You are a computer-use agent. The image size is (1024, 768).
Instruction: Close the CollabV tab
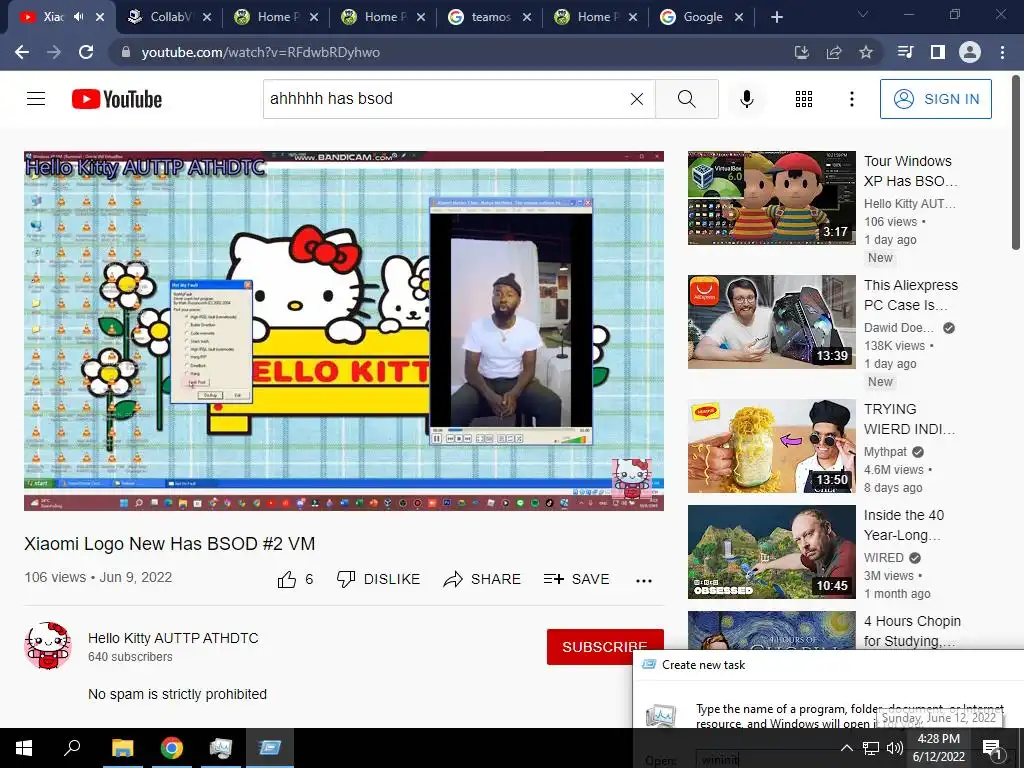point(207,17)
